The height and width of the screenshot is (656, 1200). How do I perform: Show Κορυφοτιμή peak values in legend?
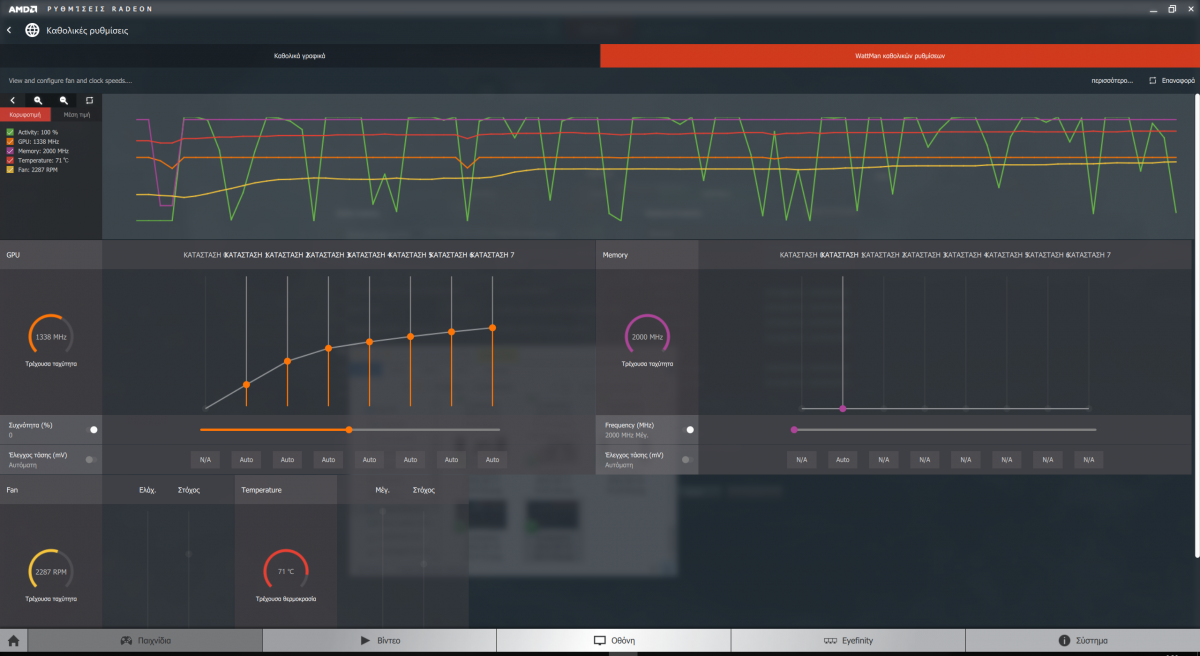pos(25,115)
